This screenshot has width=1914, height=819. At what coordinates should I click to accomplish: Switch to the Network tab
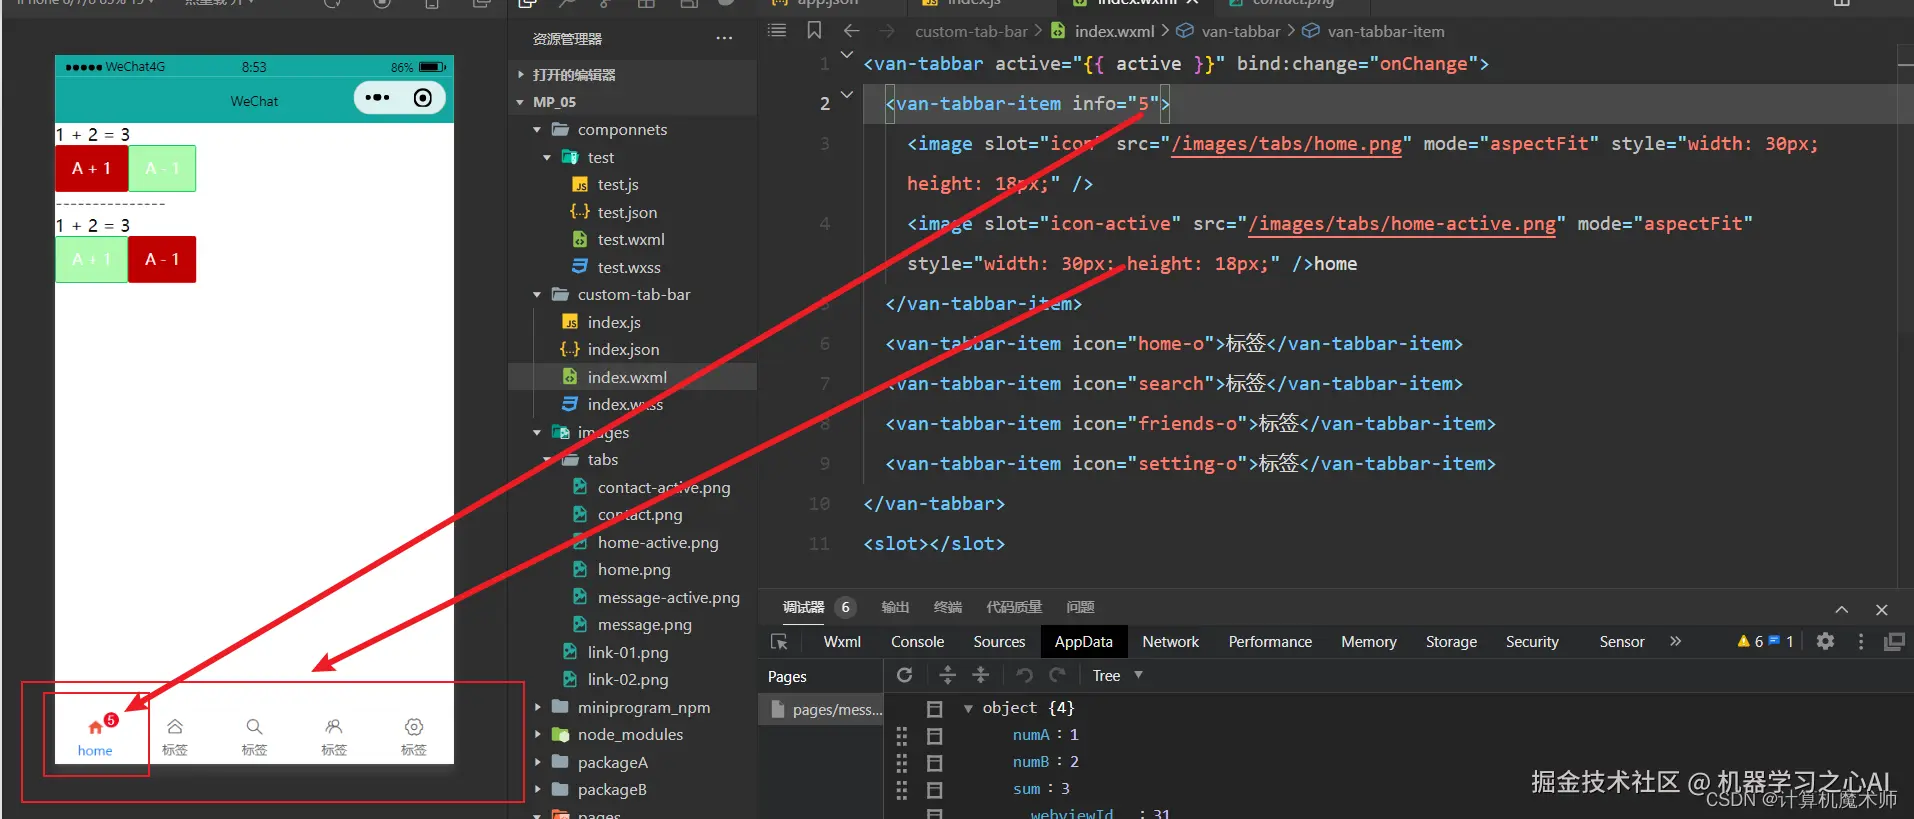coord(1170,642)
